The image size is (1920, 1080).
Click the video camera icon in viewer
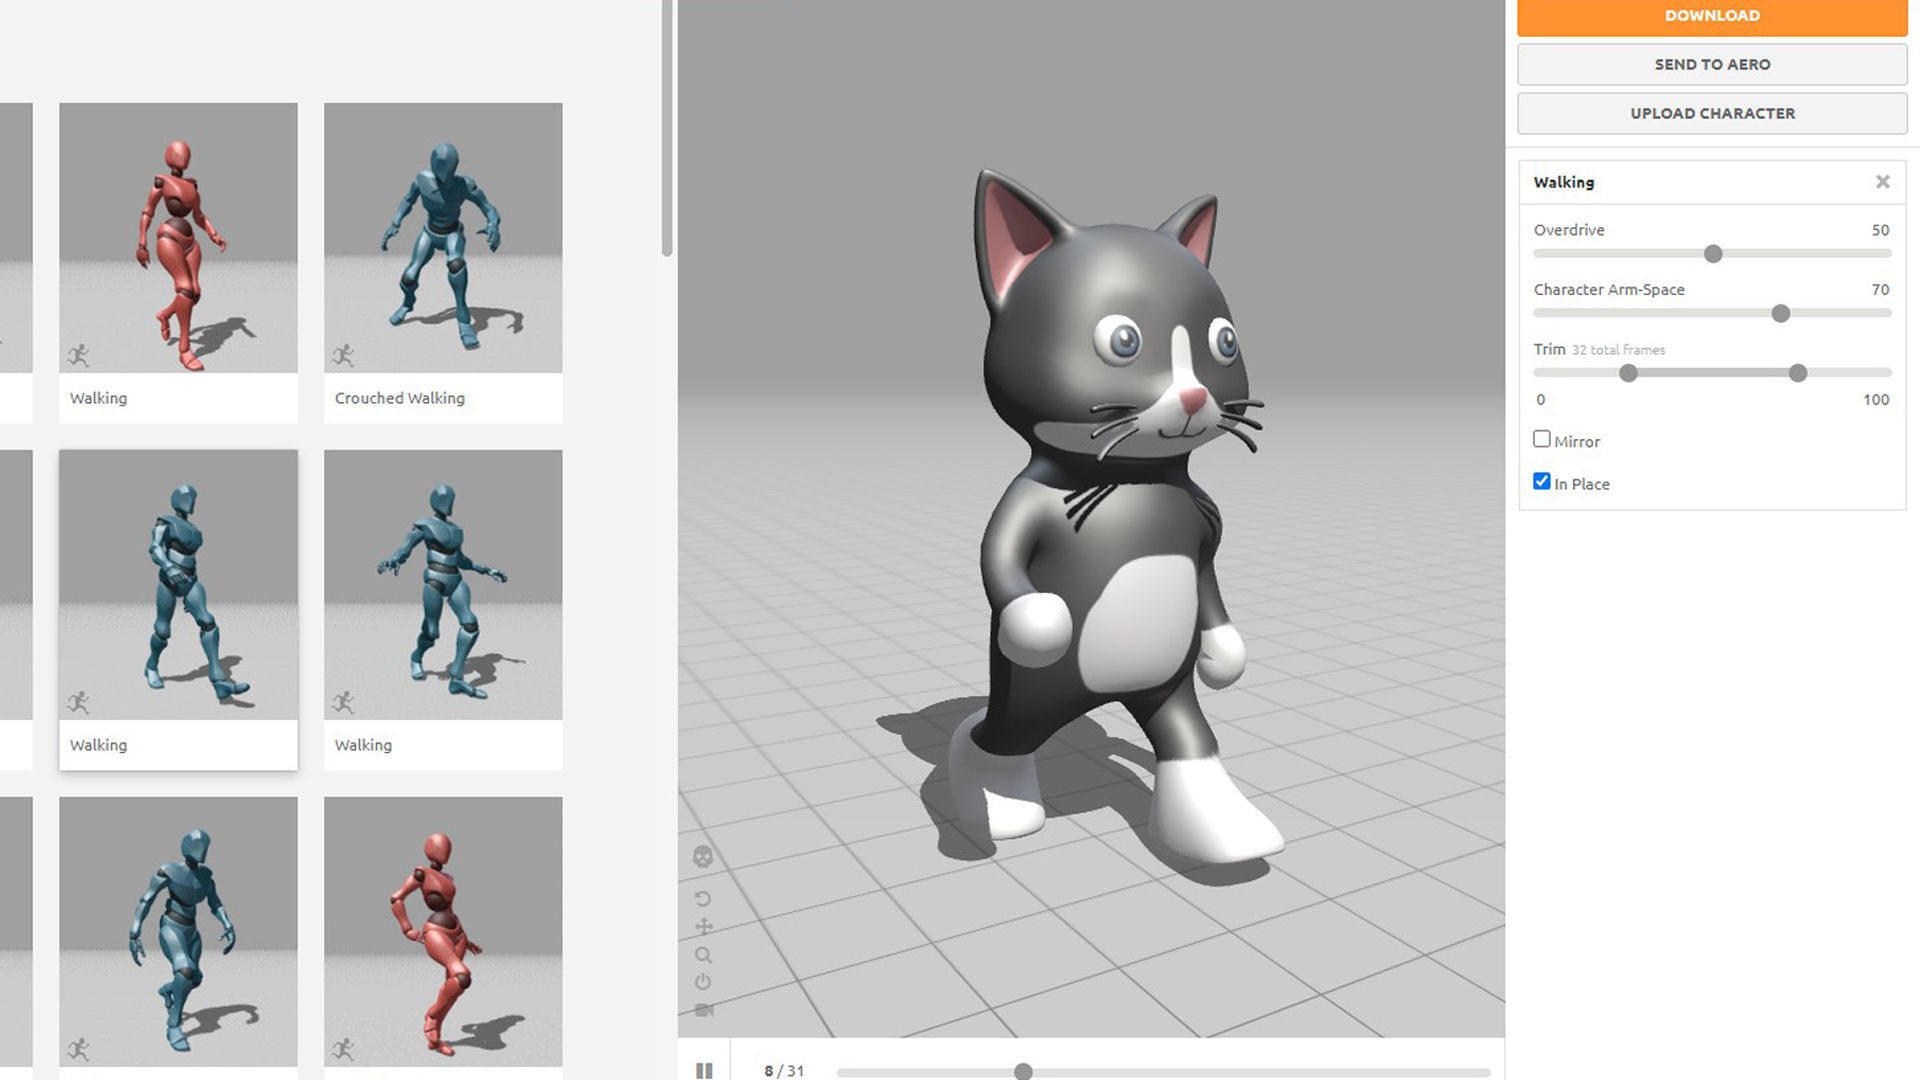coord(703,1010)
